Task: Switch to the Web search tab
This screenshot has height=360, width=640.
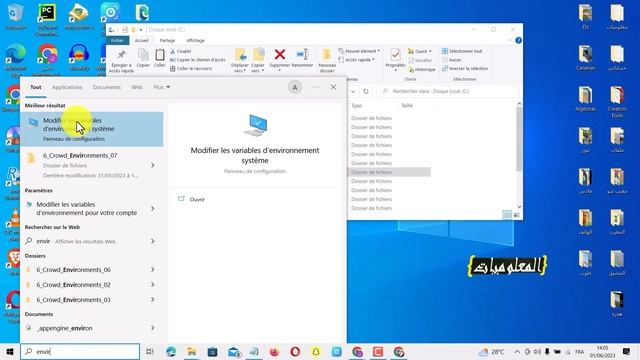Action: point(137,87)
